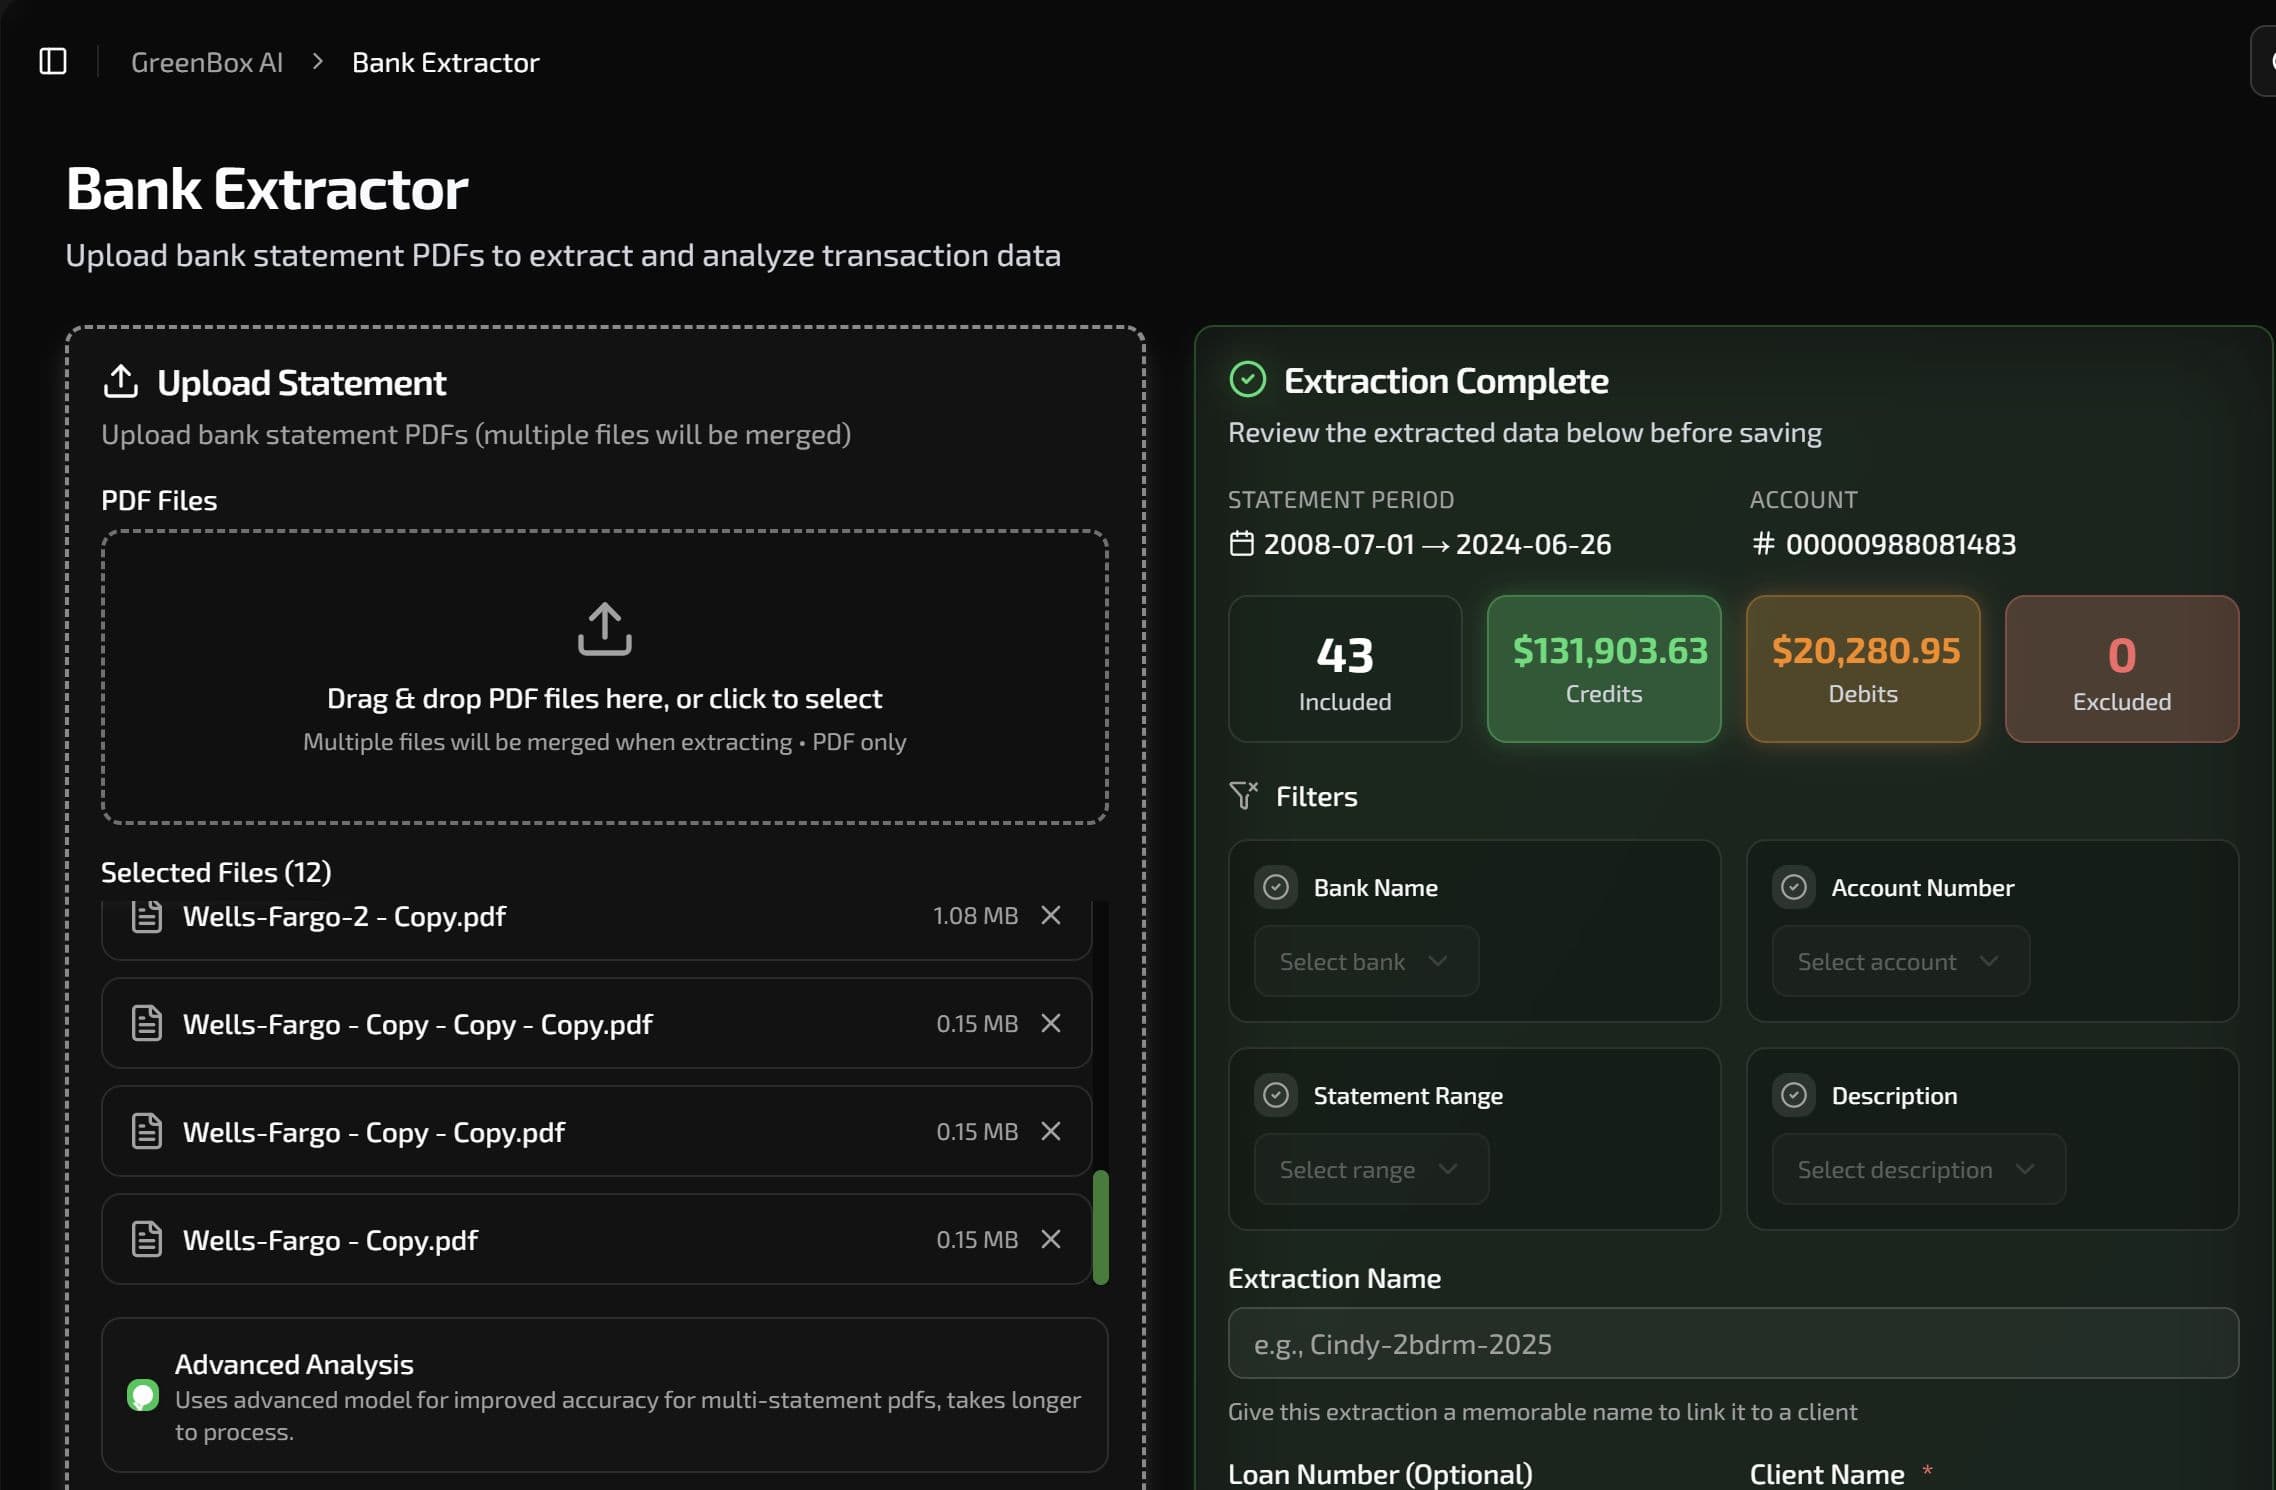Screen dimensions: 2276x1490
Task: Click the file list green scrollbar thumb
Action: pyautogui.click(x=1101, y=1227)
